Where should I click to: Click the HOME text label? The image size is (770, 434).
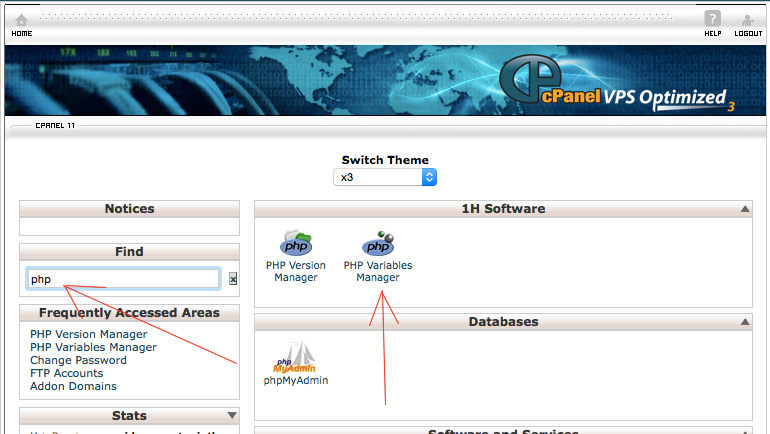[22, 33]
